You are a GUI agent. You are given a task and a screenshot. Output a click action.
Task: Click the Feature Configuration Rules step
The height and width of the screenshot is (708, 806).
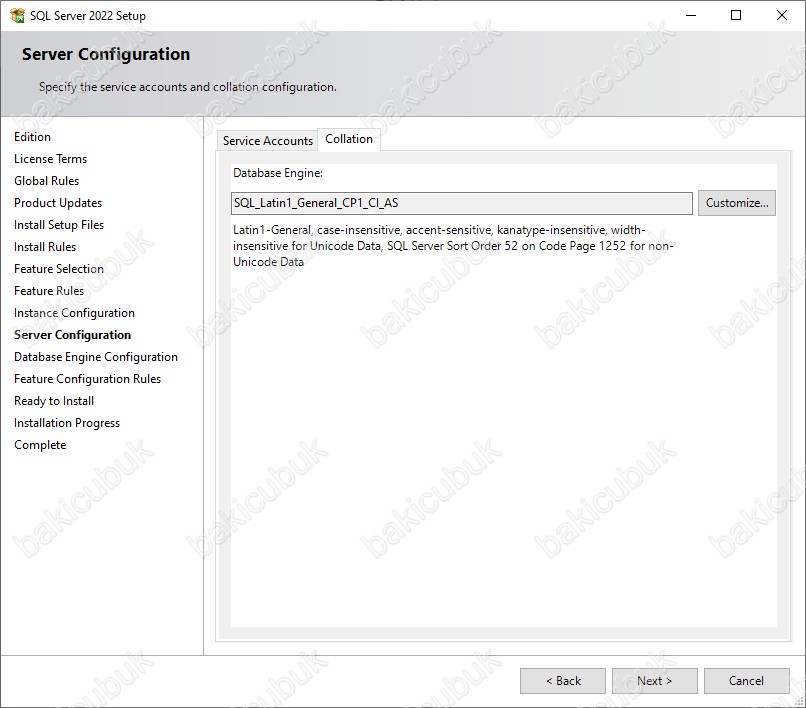point(87,379)
